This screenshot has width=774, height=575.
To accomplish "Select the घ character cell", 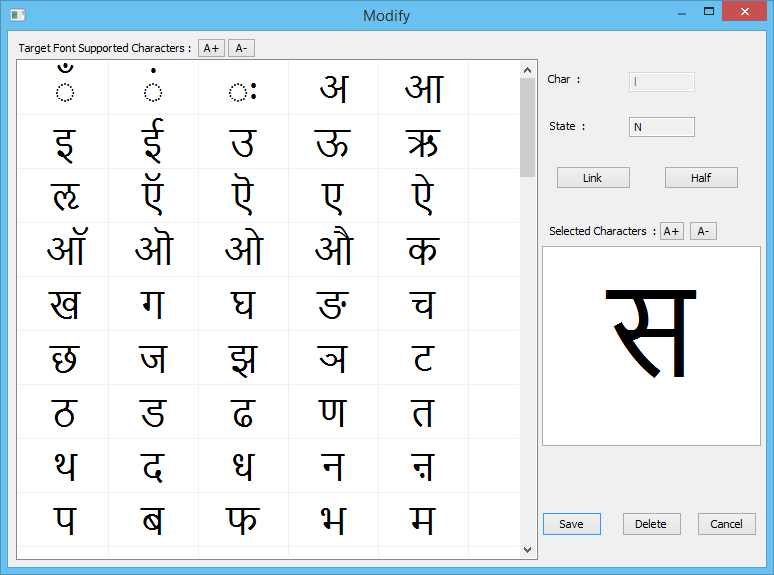I will pos(243,304).
